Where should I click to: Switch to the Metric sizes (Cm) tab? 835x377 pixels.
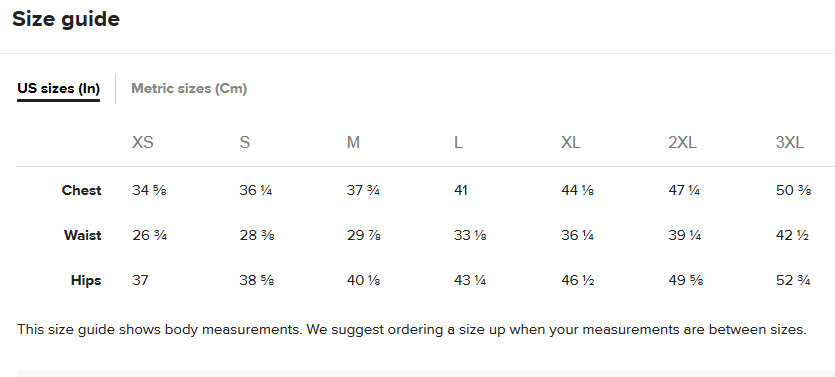point(189,88)
